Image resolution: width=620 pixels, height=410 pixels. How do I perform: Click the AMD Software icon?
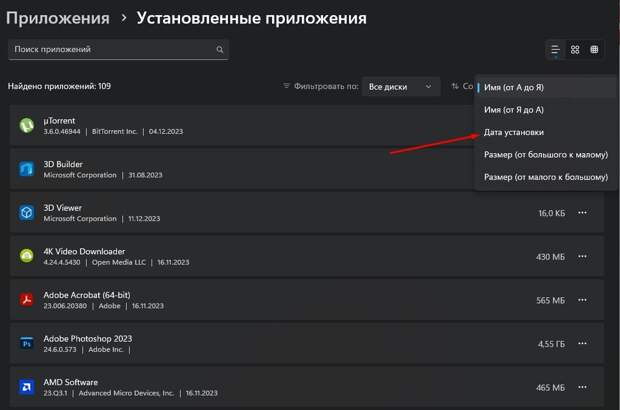27,386
